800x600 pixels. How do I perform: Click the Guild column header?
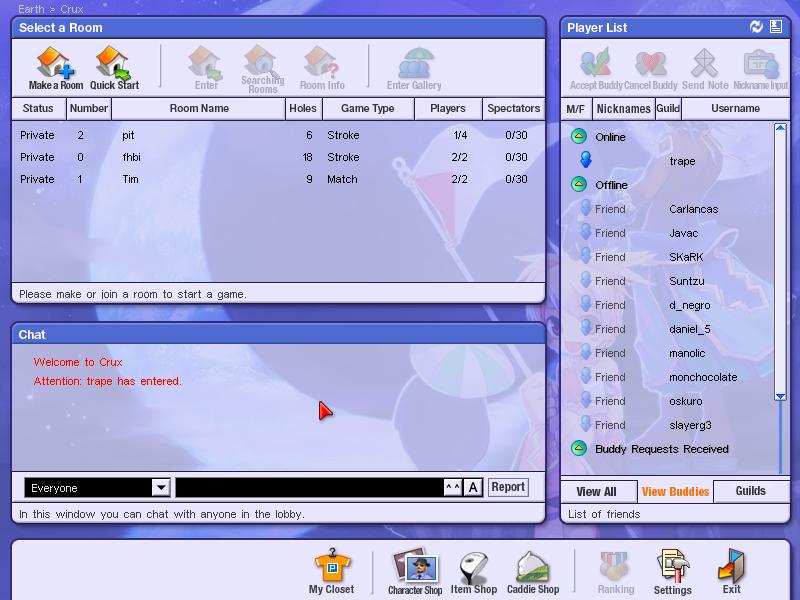668,108
